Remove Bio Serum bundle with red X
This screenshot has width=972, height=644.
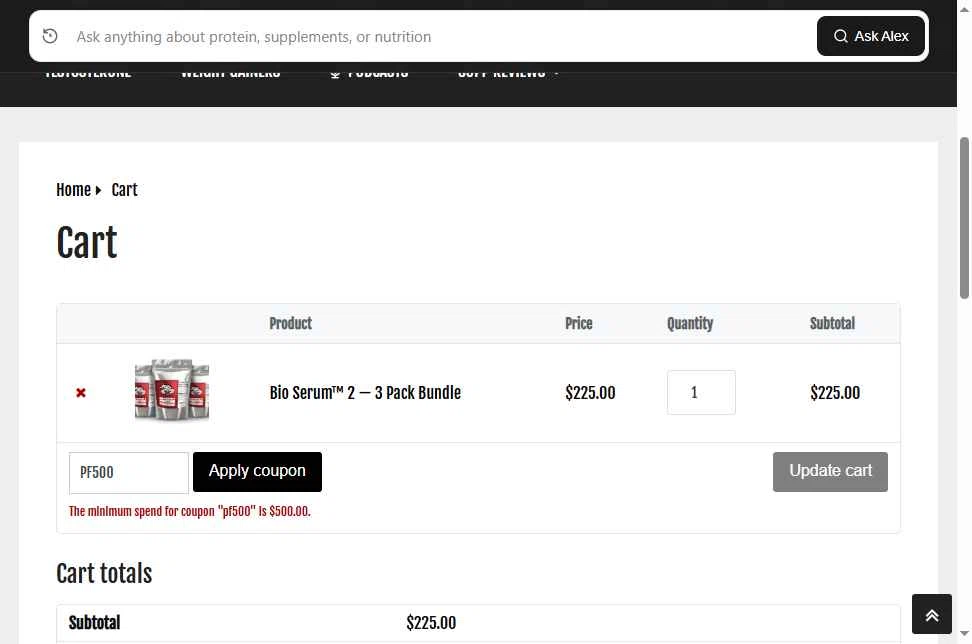point(81,392)
